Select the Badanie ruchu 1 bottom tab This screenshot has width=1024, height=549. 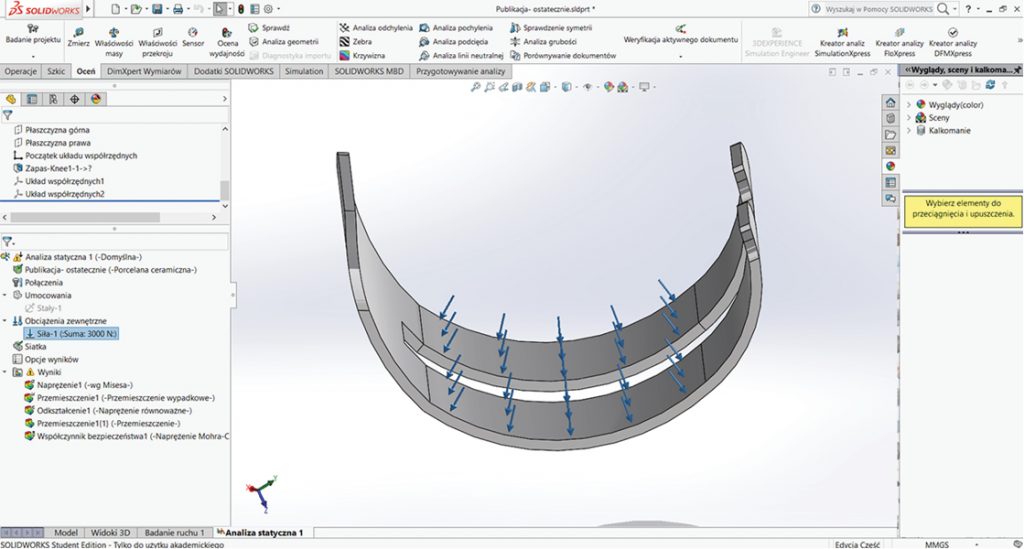point(174,533)
